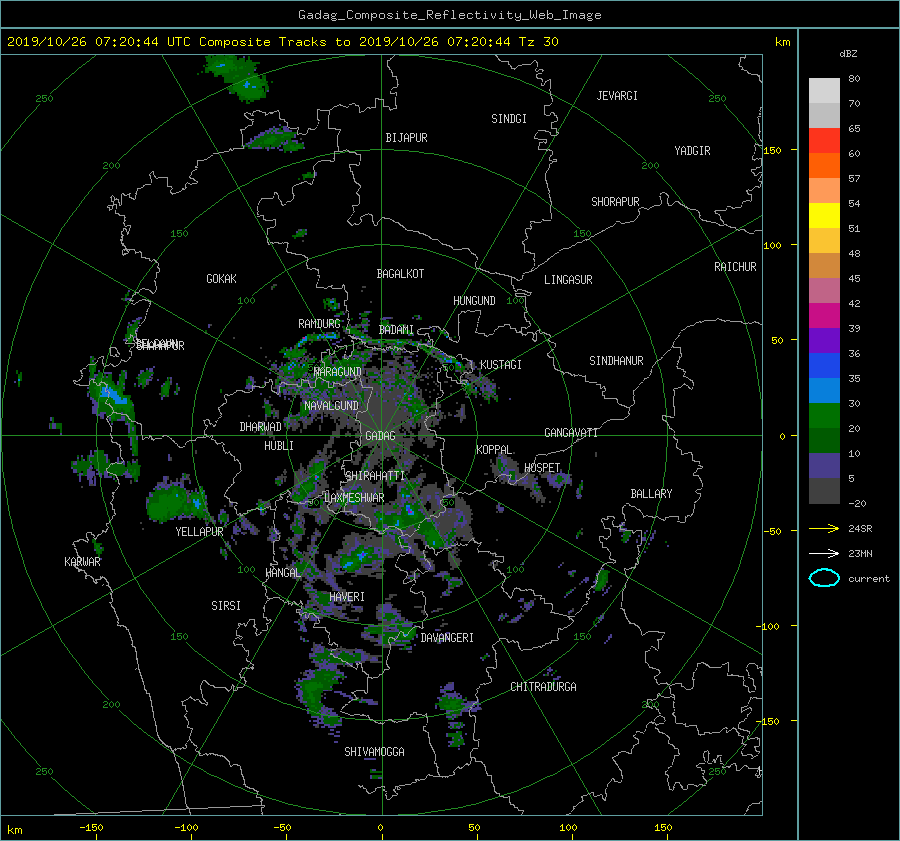Viewport: 900px width, 841px height.
Task: Click the SHIVAMOGGA city label
Action: coord(374,752)
